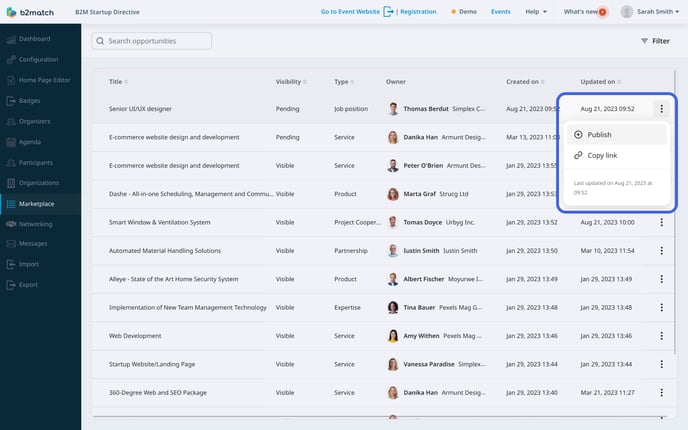Open three-dot menu for 360-Degree Web and SEO Package
Screen dimensions: 688x430
coord(661,393)
